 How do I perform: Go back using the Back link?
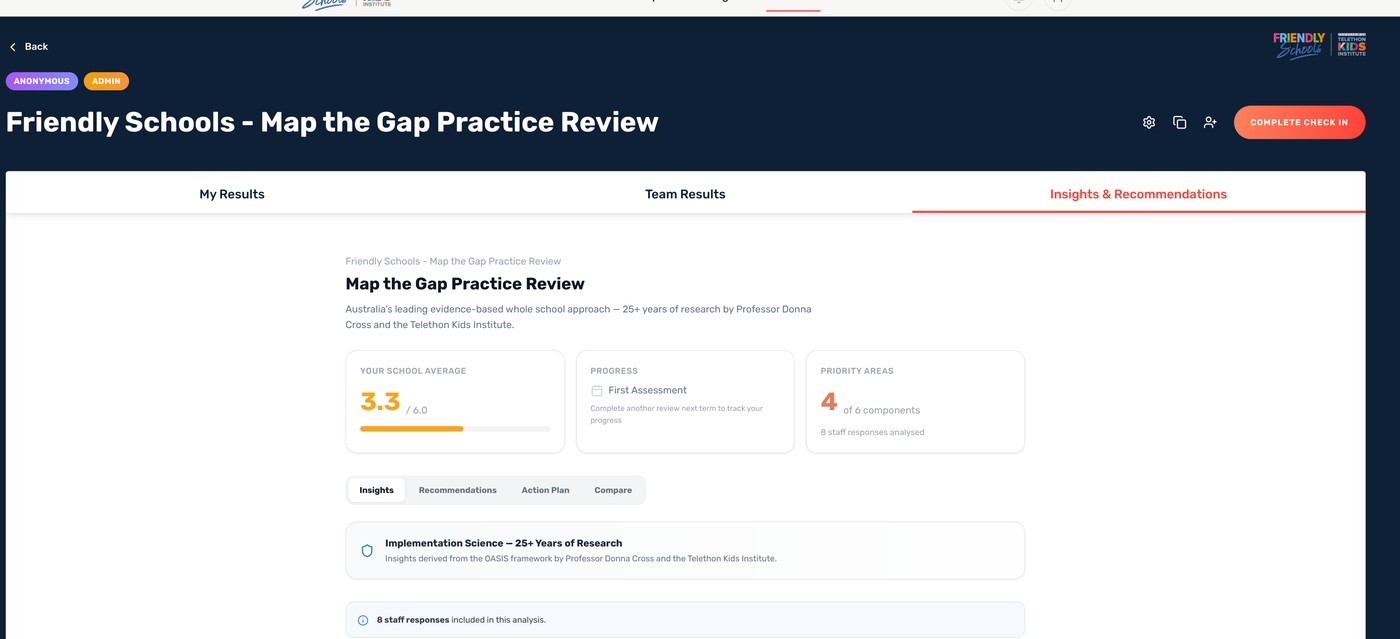click(x=29, y=47)
